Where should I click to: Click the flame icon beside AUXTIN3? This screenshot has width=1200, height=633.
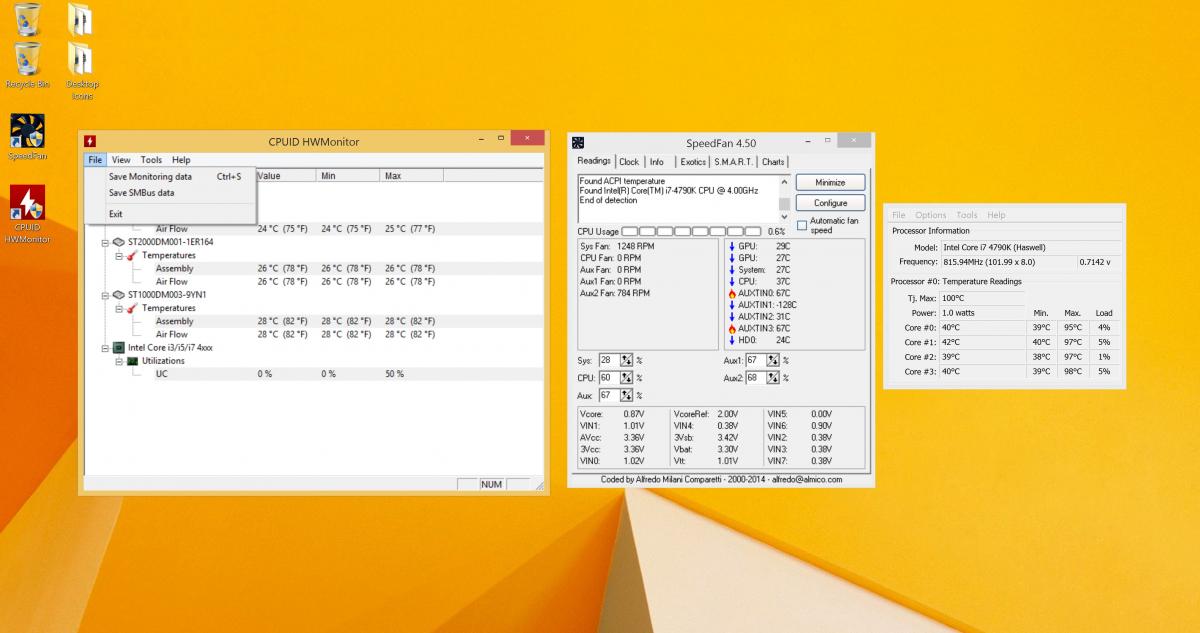pos(732,328)
